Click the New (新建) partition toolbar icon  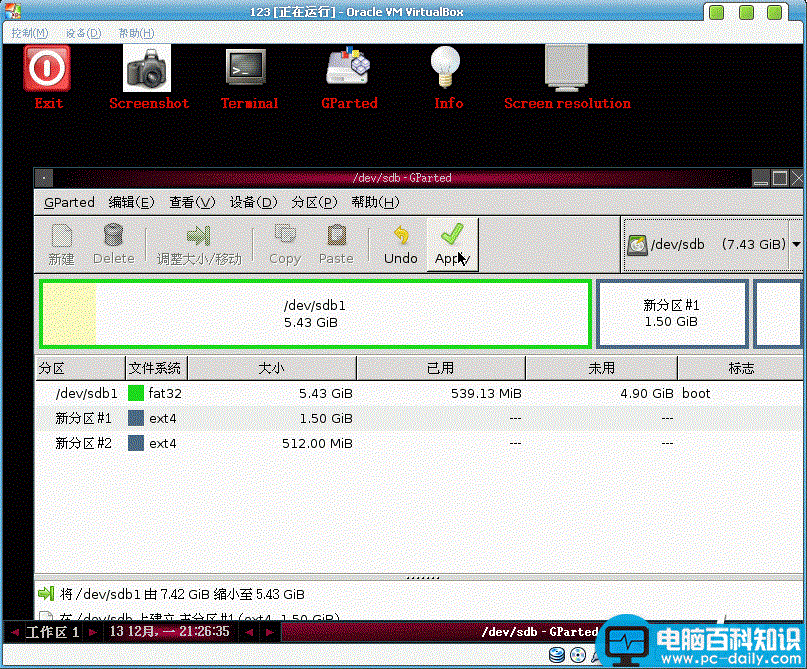pos(61,244)
